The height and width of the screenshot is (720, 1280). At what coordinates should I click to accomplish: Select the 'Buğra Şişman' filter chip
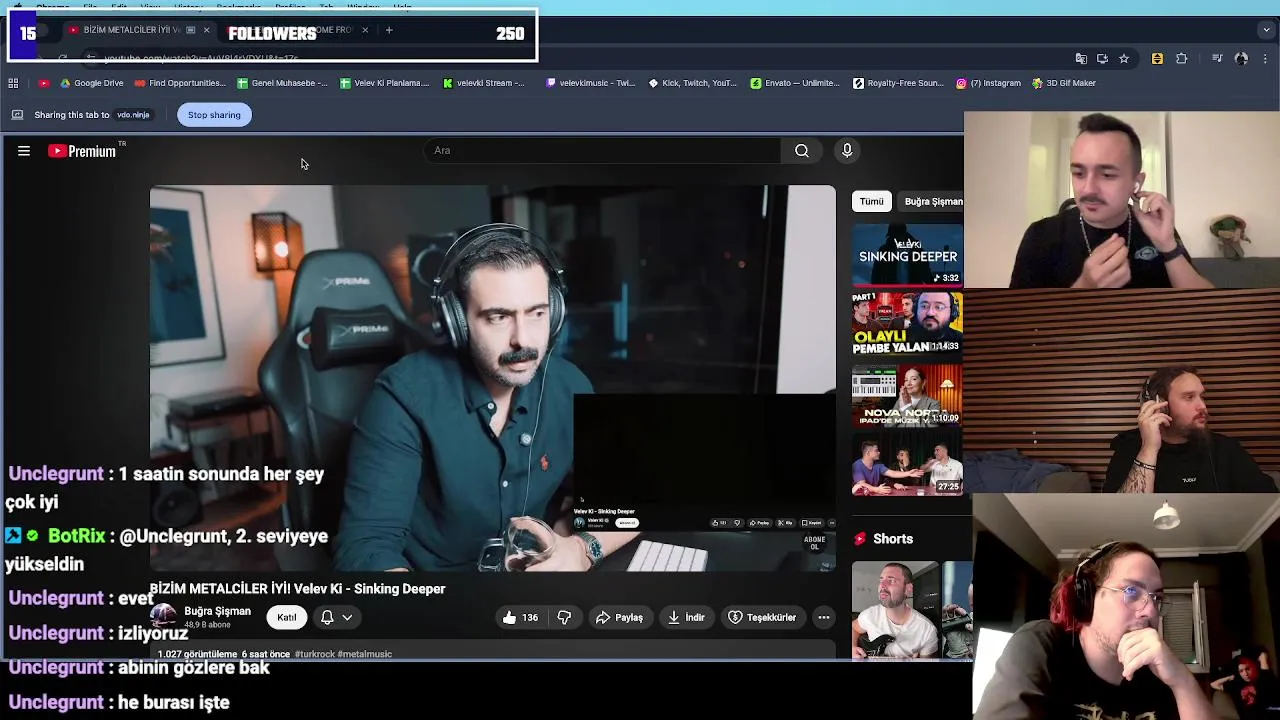(932, 201)
